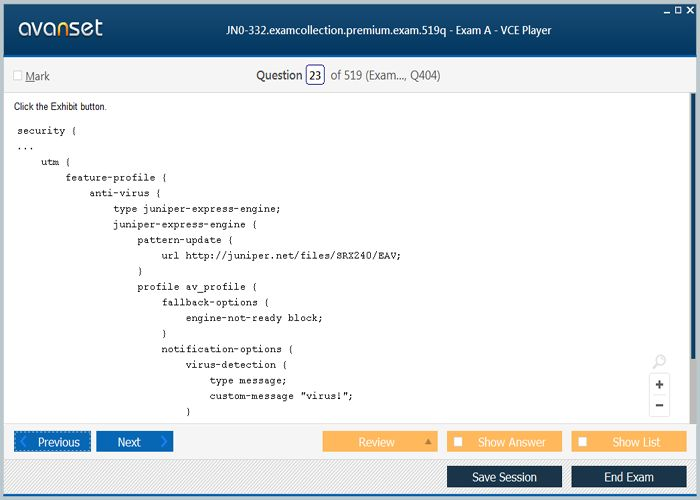
Task: Click the right chevron on Next
Action: click(x=164, y=442)
